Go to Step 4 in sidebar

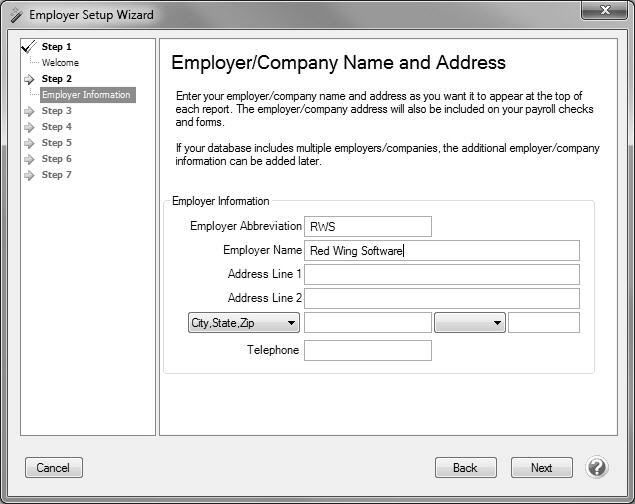(x=56, y=127)
